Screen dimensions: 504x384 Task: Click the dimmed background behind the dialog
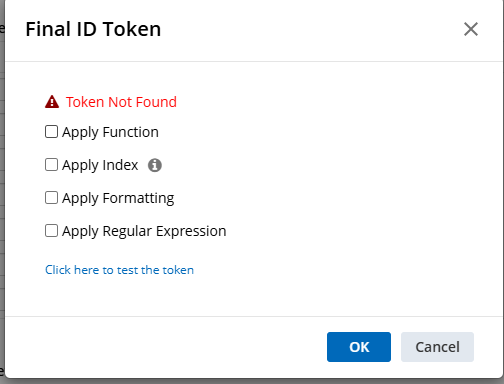pos(2,200)
